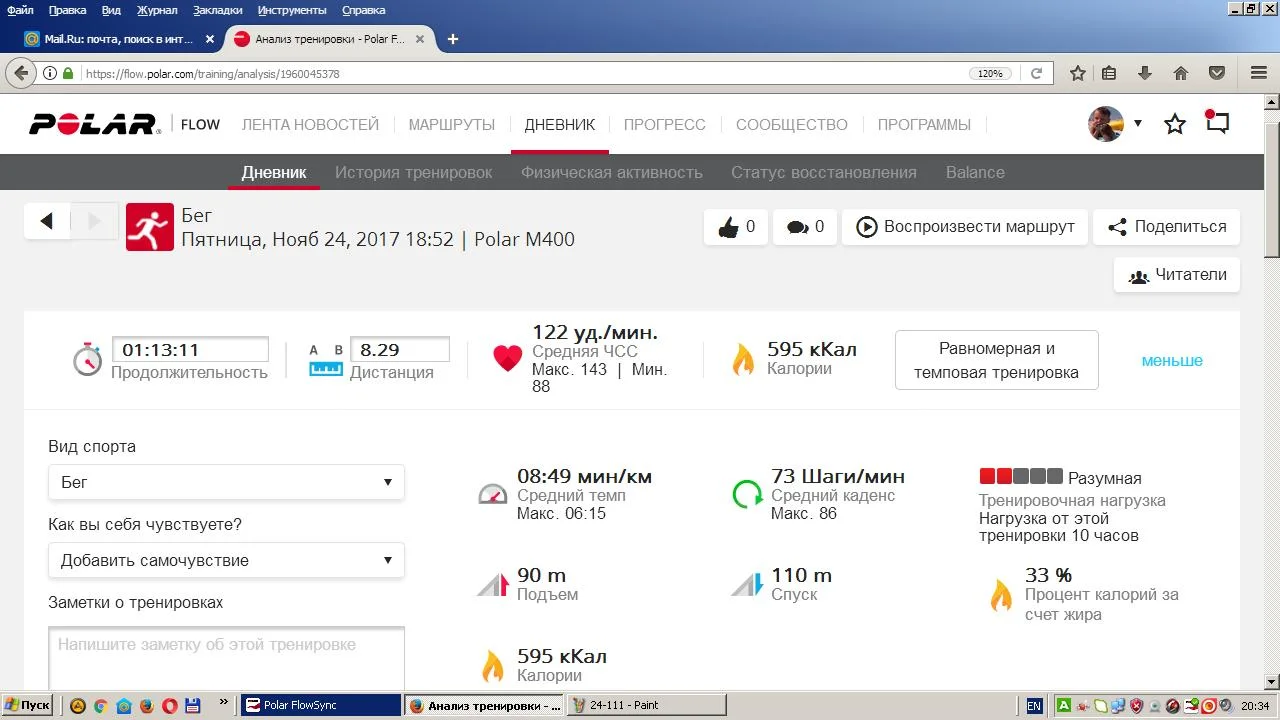
Task: Launch Firefox from quick launch bar
Action: [x=146, y=705]
